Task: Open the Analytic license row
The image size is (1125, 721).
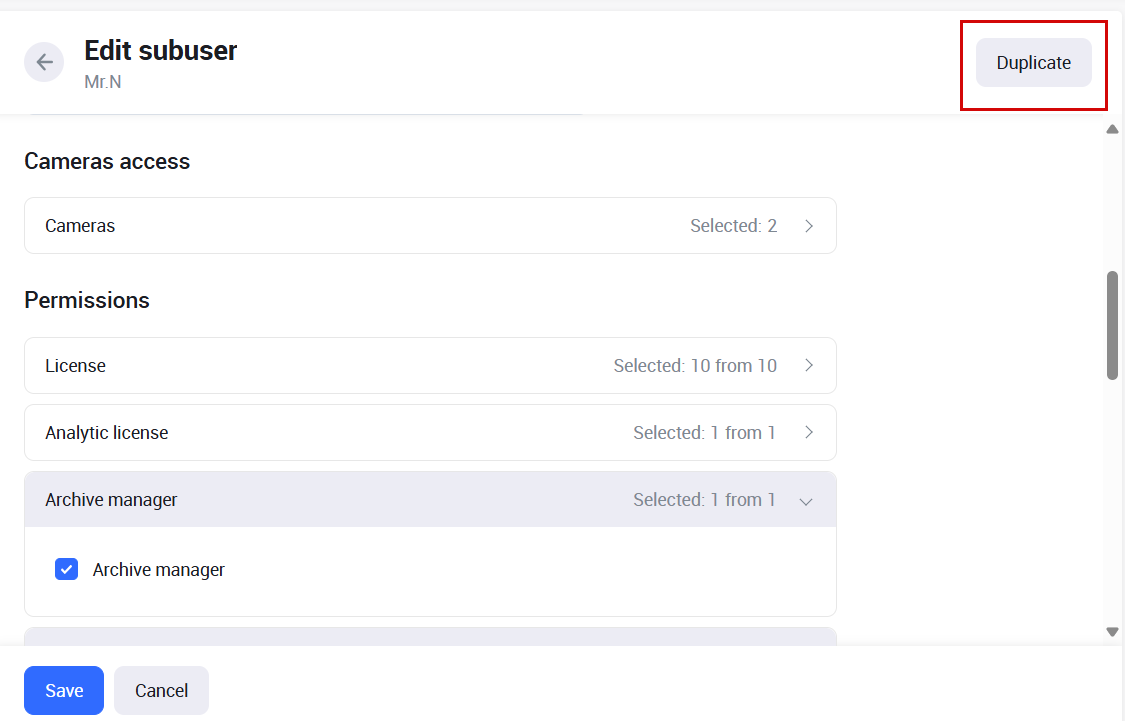Action: (x=430, y=433)
